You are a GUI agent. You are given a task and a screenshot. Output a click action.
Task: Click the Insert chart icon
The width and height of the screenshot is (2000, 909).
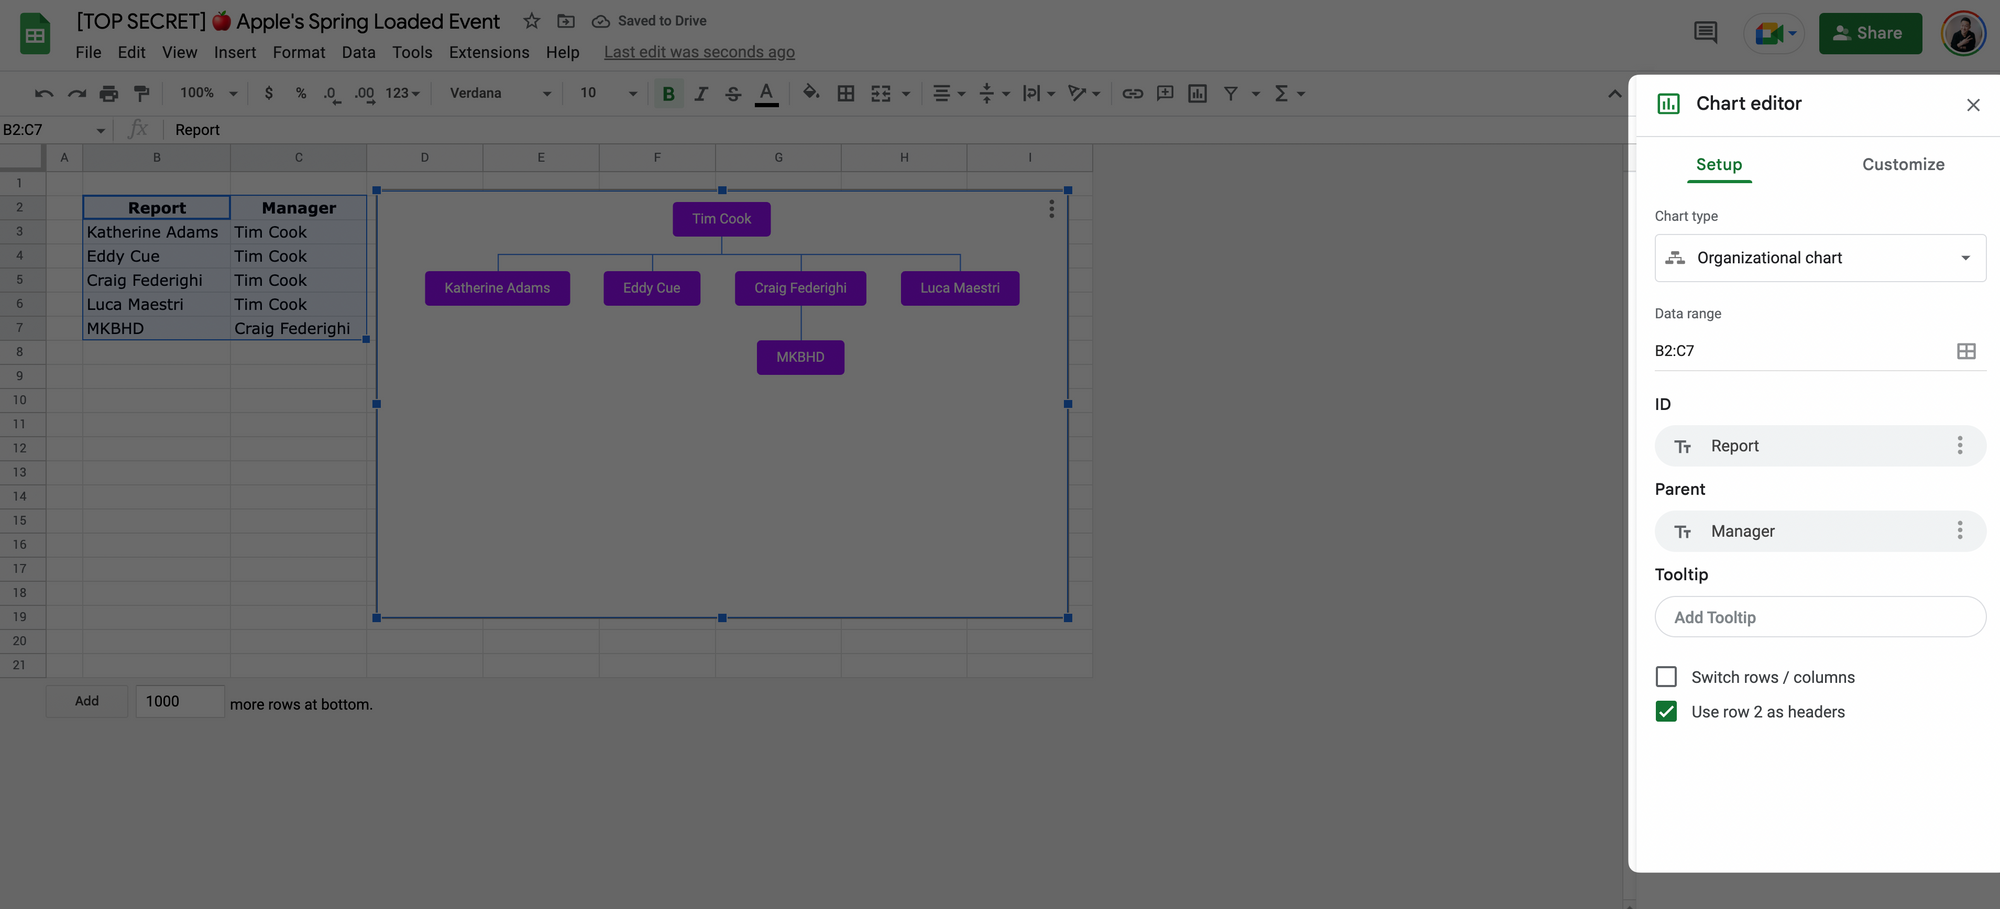1197,93
